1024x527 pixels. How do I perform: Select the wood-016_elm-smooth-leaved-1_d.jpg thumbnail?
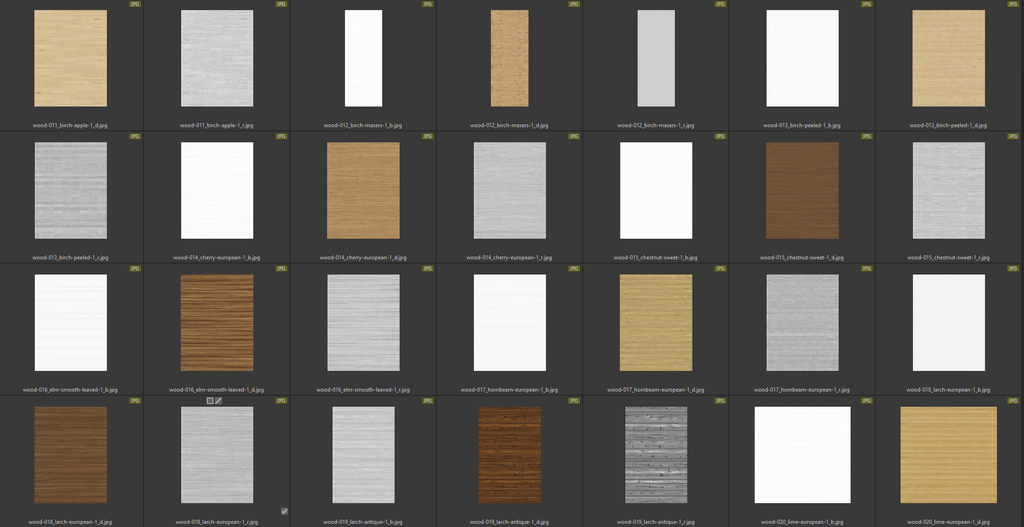click(x=217, y=322)
